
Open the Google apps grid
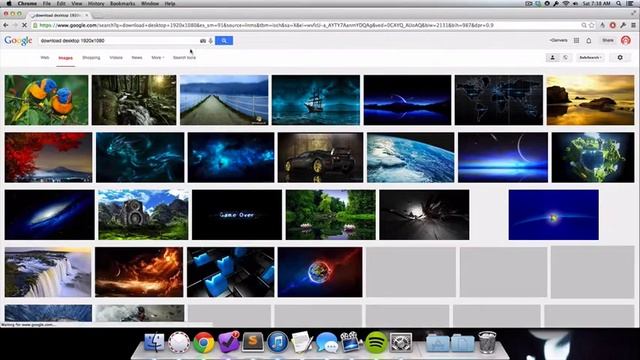tap(576, 40)
